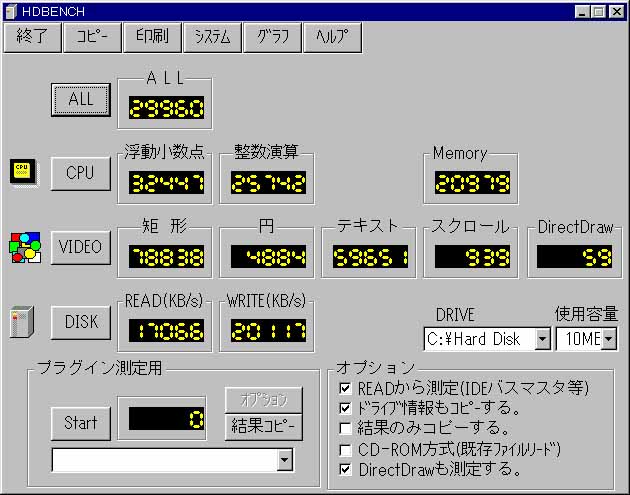Image resolution: width=630 pixels, height=495 pixels.
Task: Start the DISK benchmark button
Action: click(x=81, y=322)
